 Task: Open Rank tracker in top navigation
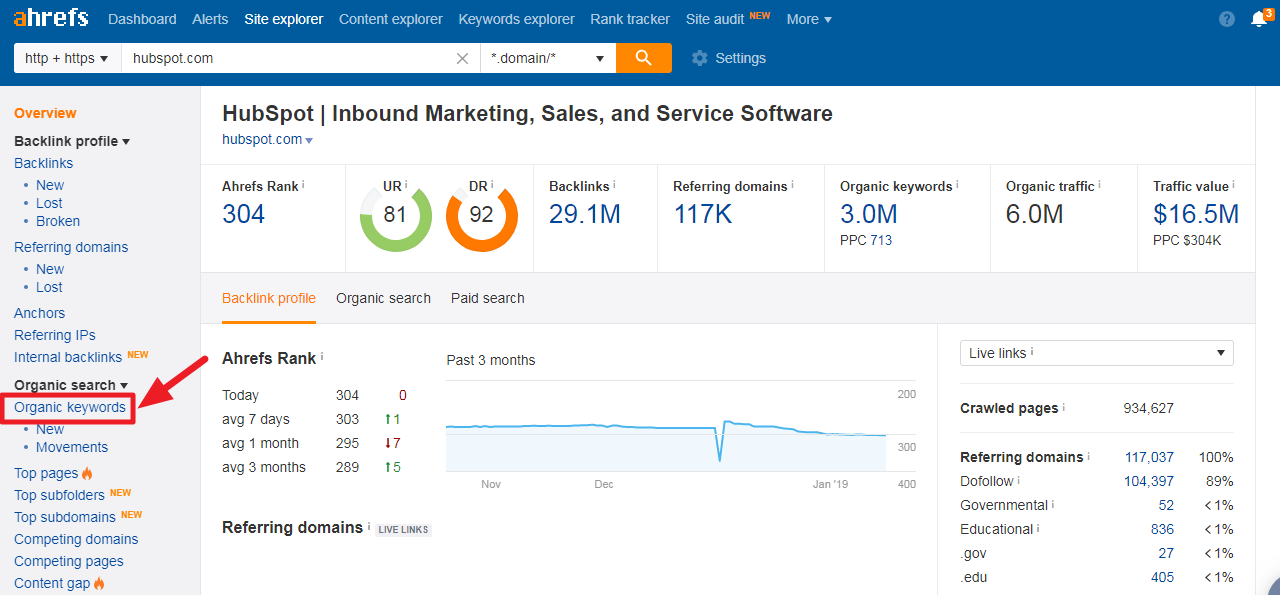click(630, 19)
